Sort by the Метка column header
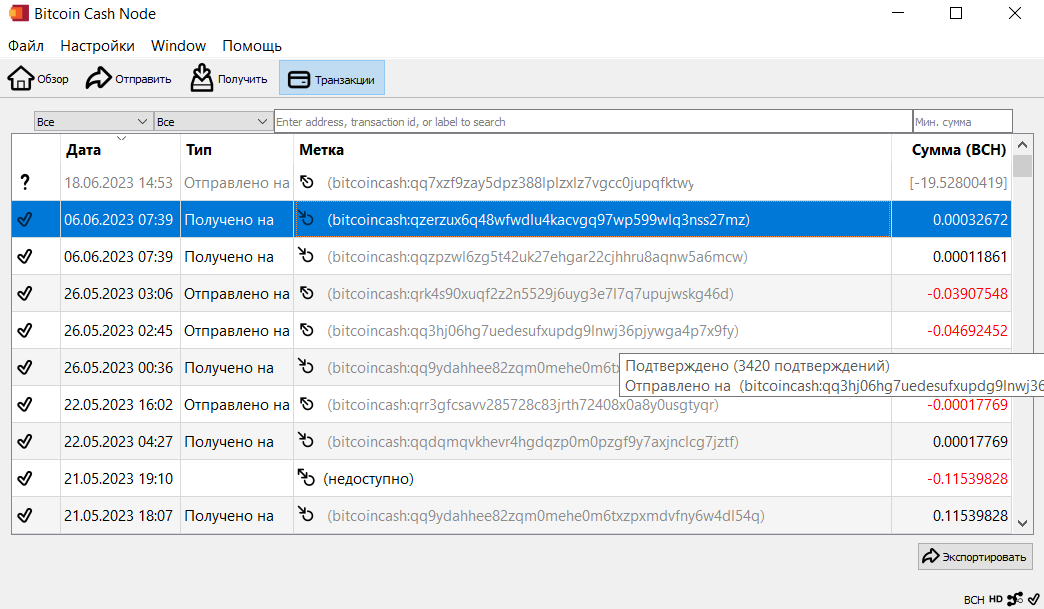Viewport: 1044px width, 609px height. point(592,150)
